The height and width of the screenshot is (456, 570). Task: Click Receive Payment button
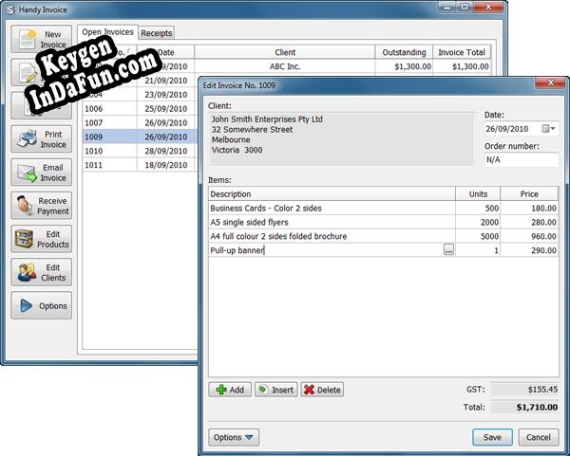pyautogui.click(x=41, y=206)
